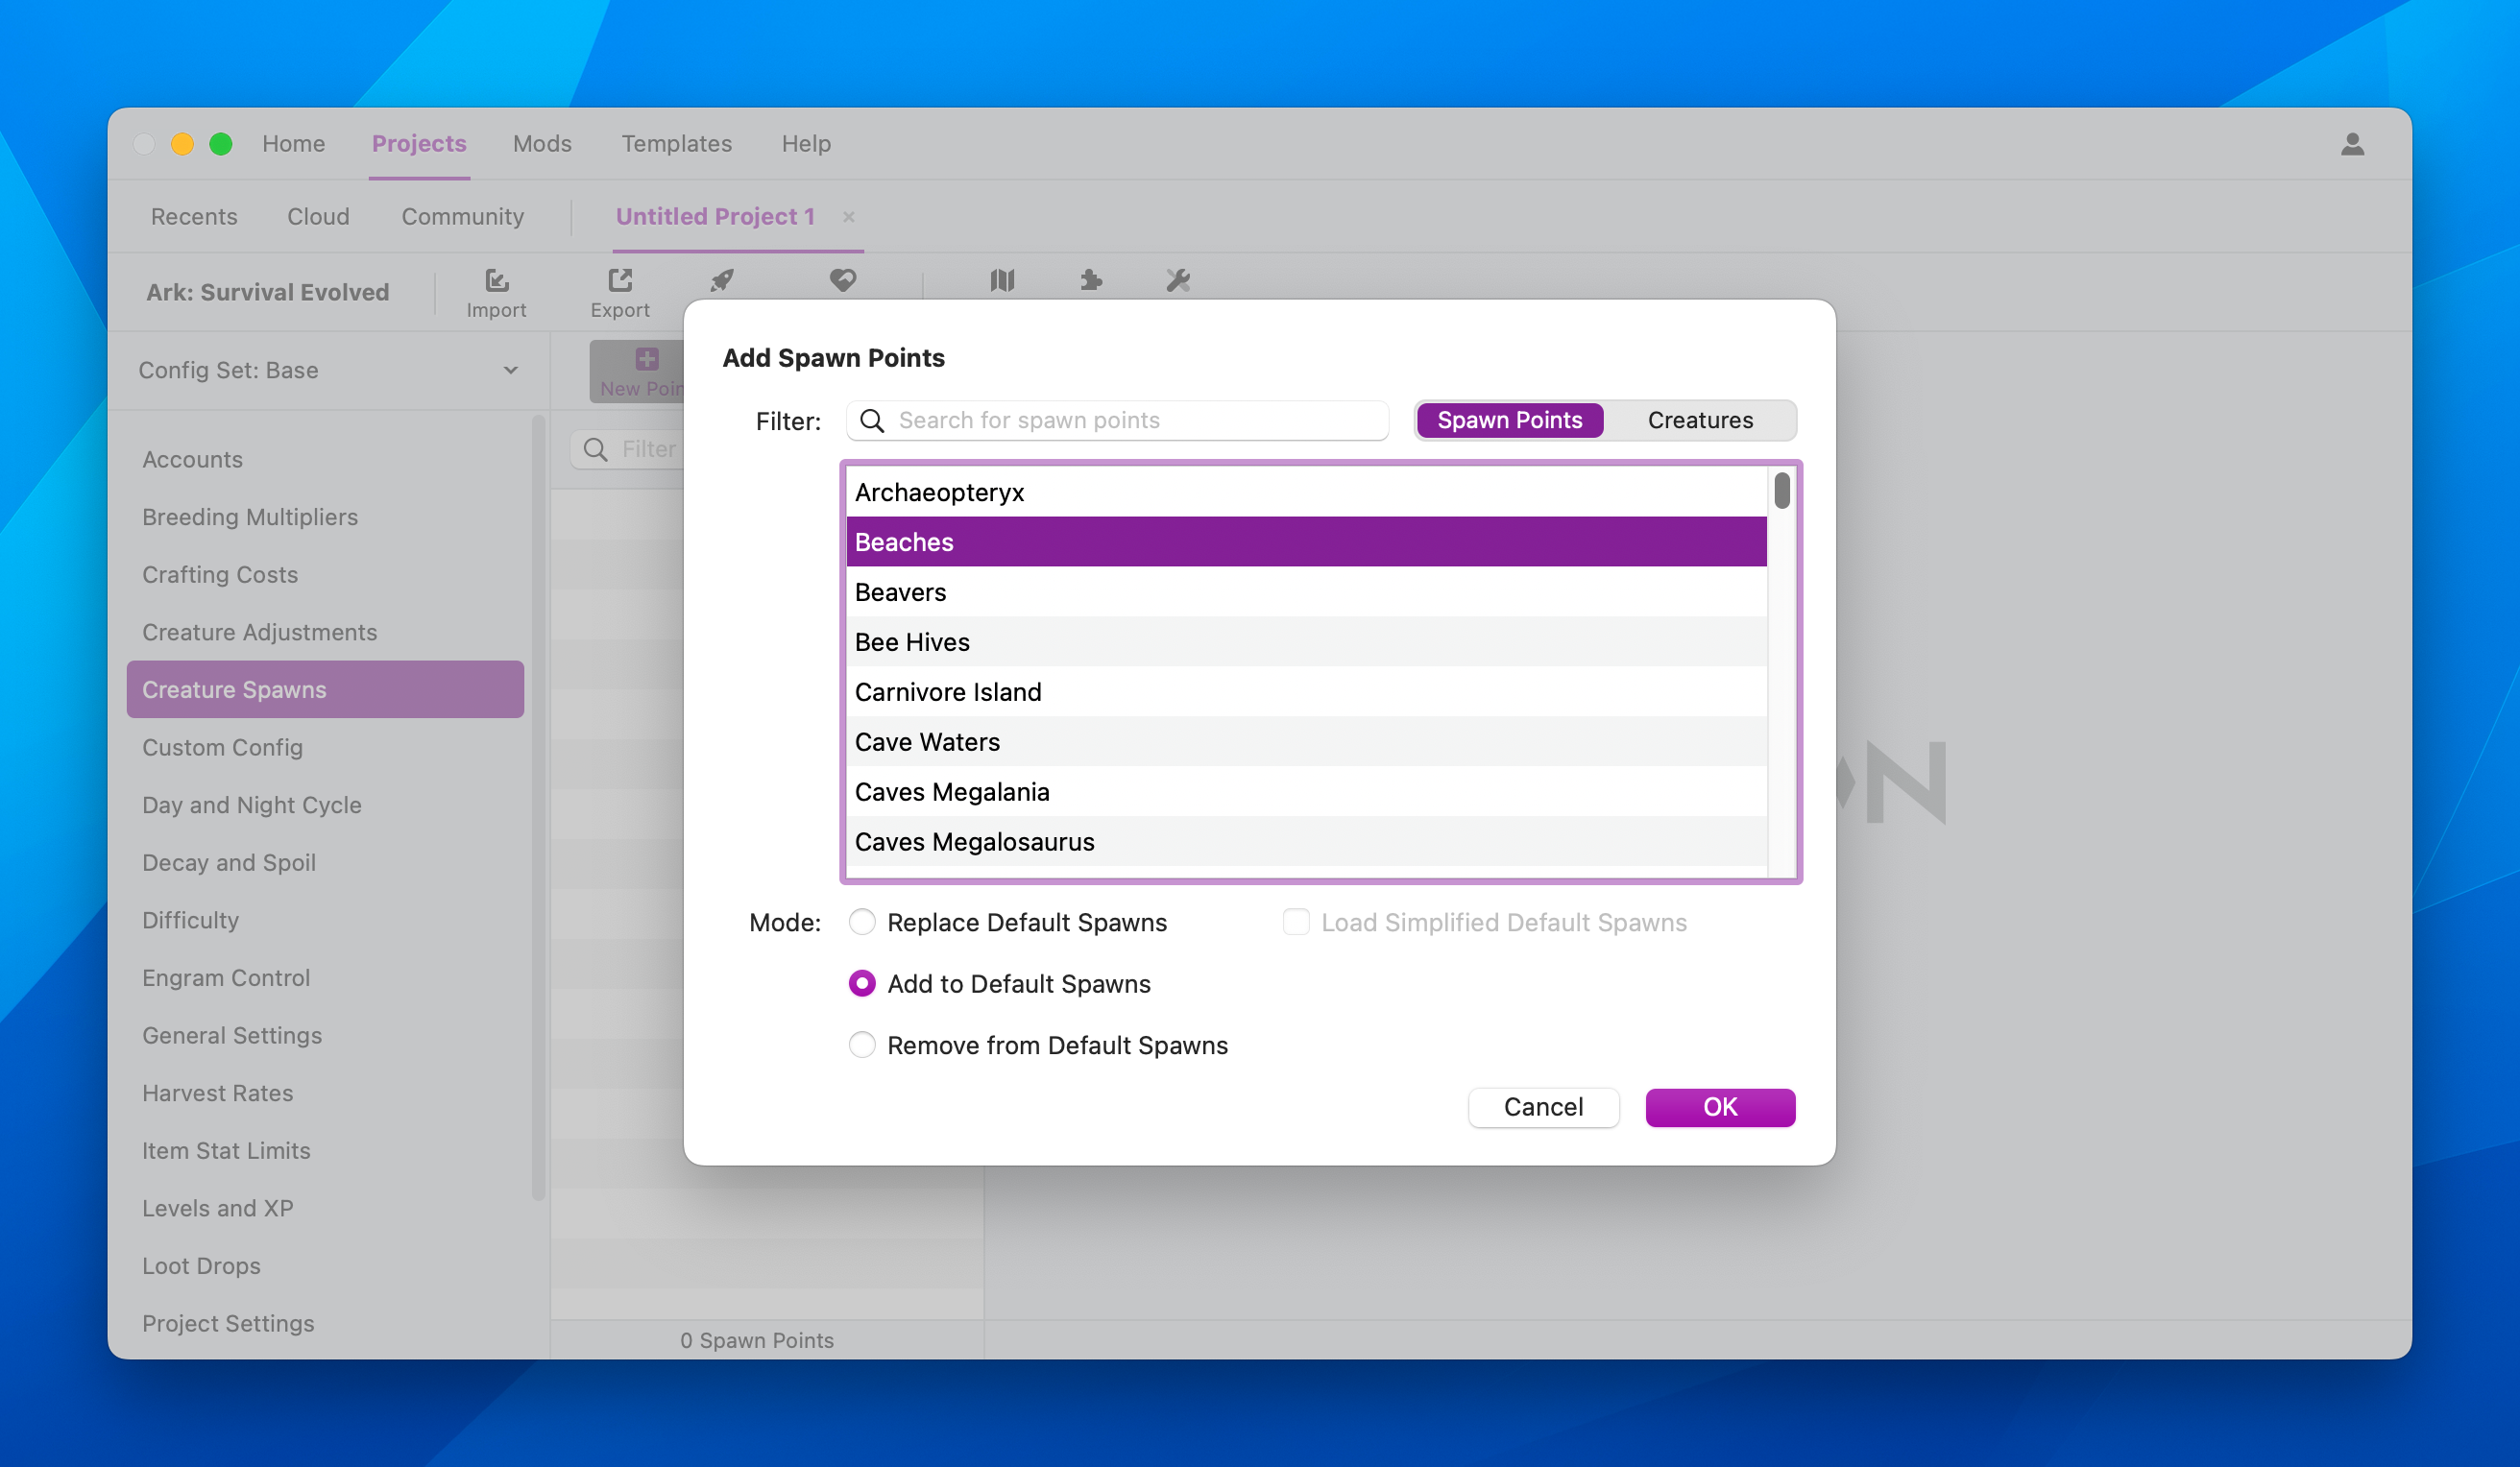Image resolution: width=2520 pixels, height=1467 pixels.
Task: Click the Export toolbar icon
Action: (x=619, y=291)
